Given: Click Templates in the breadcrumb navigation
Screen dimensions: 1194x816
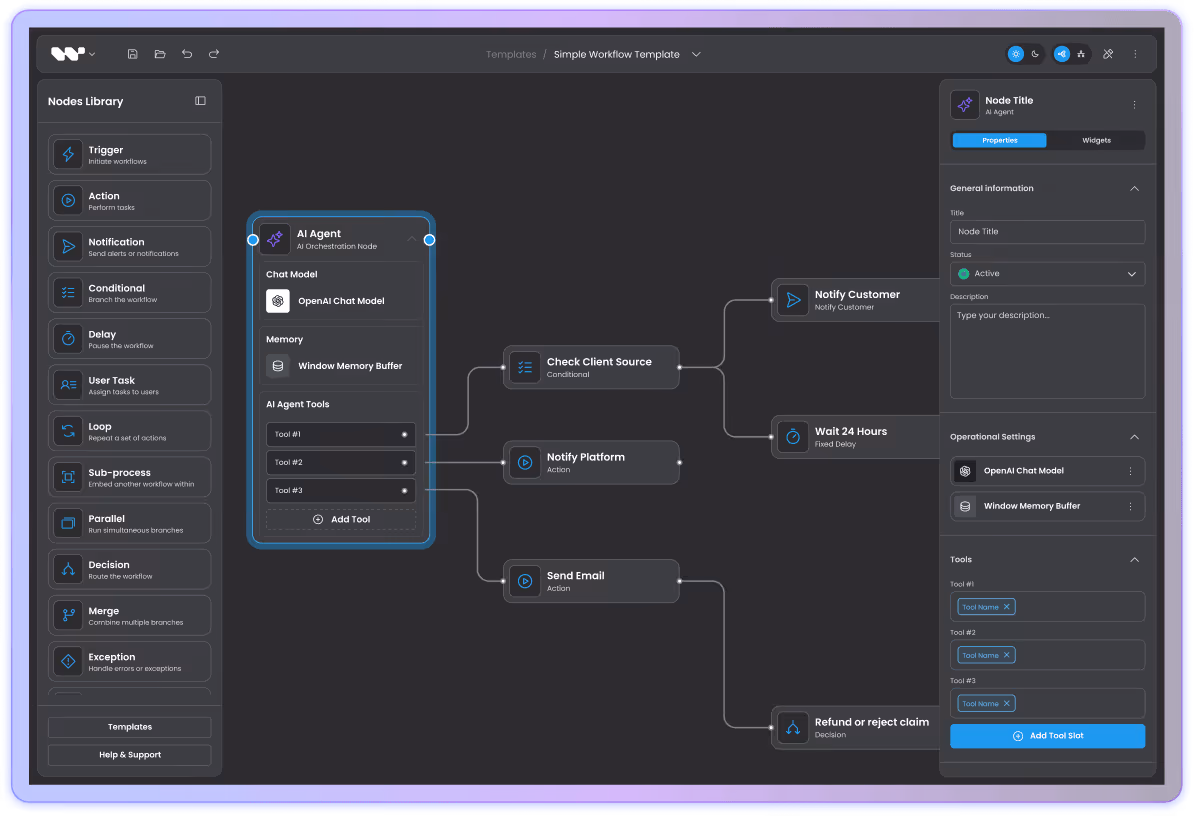Looking at the screenshot, I should click(511, 54).
